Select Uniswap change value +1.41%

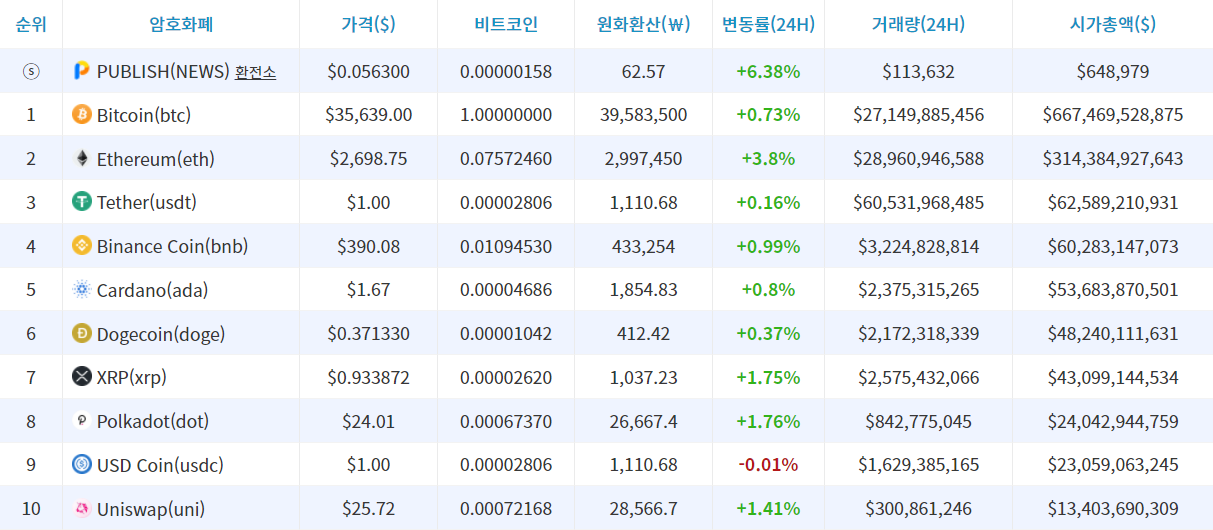pos(768,508)
